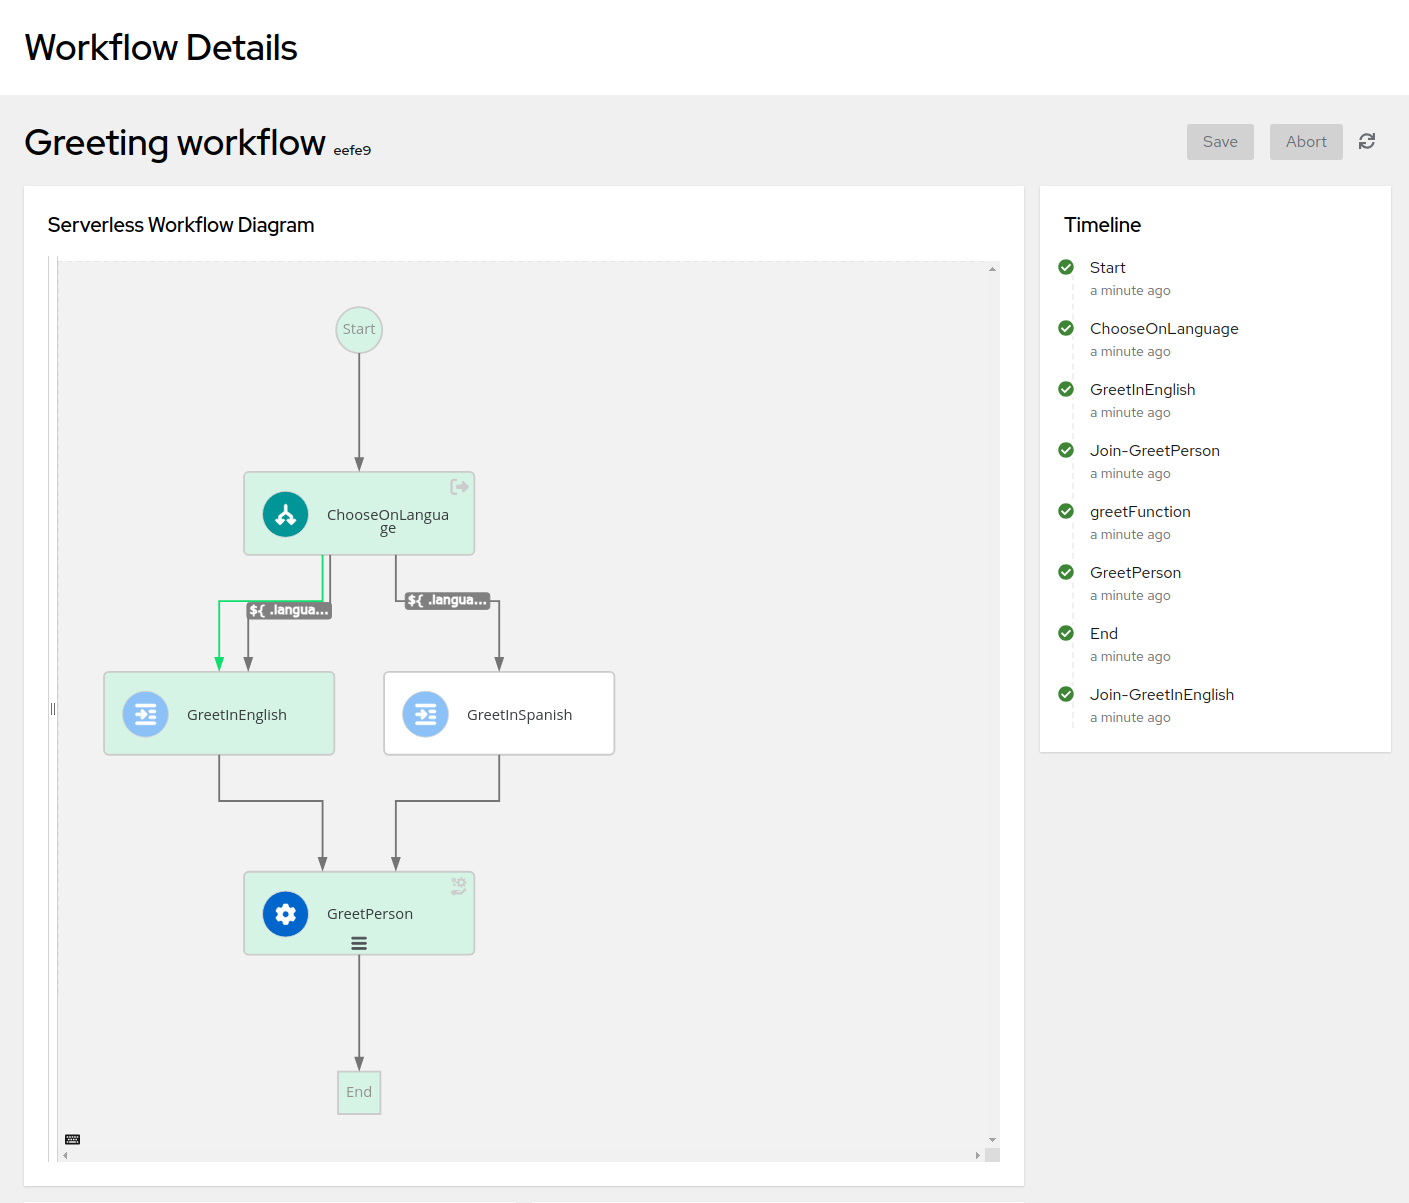Select the branch icon on ChooseOnLanguage node
The width and height of the screenshot is (1409, 1203).
click(286, 513)
